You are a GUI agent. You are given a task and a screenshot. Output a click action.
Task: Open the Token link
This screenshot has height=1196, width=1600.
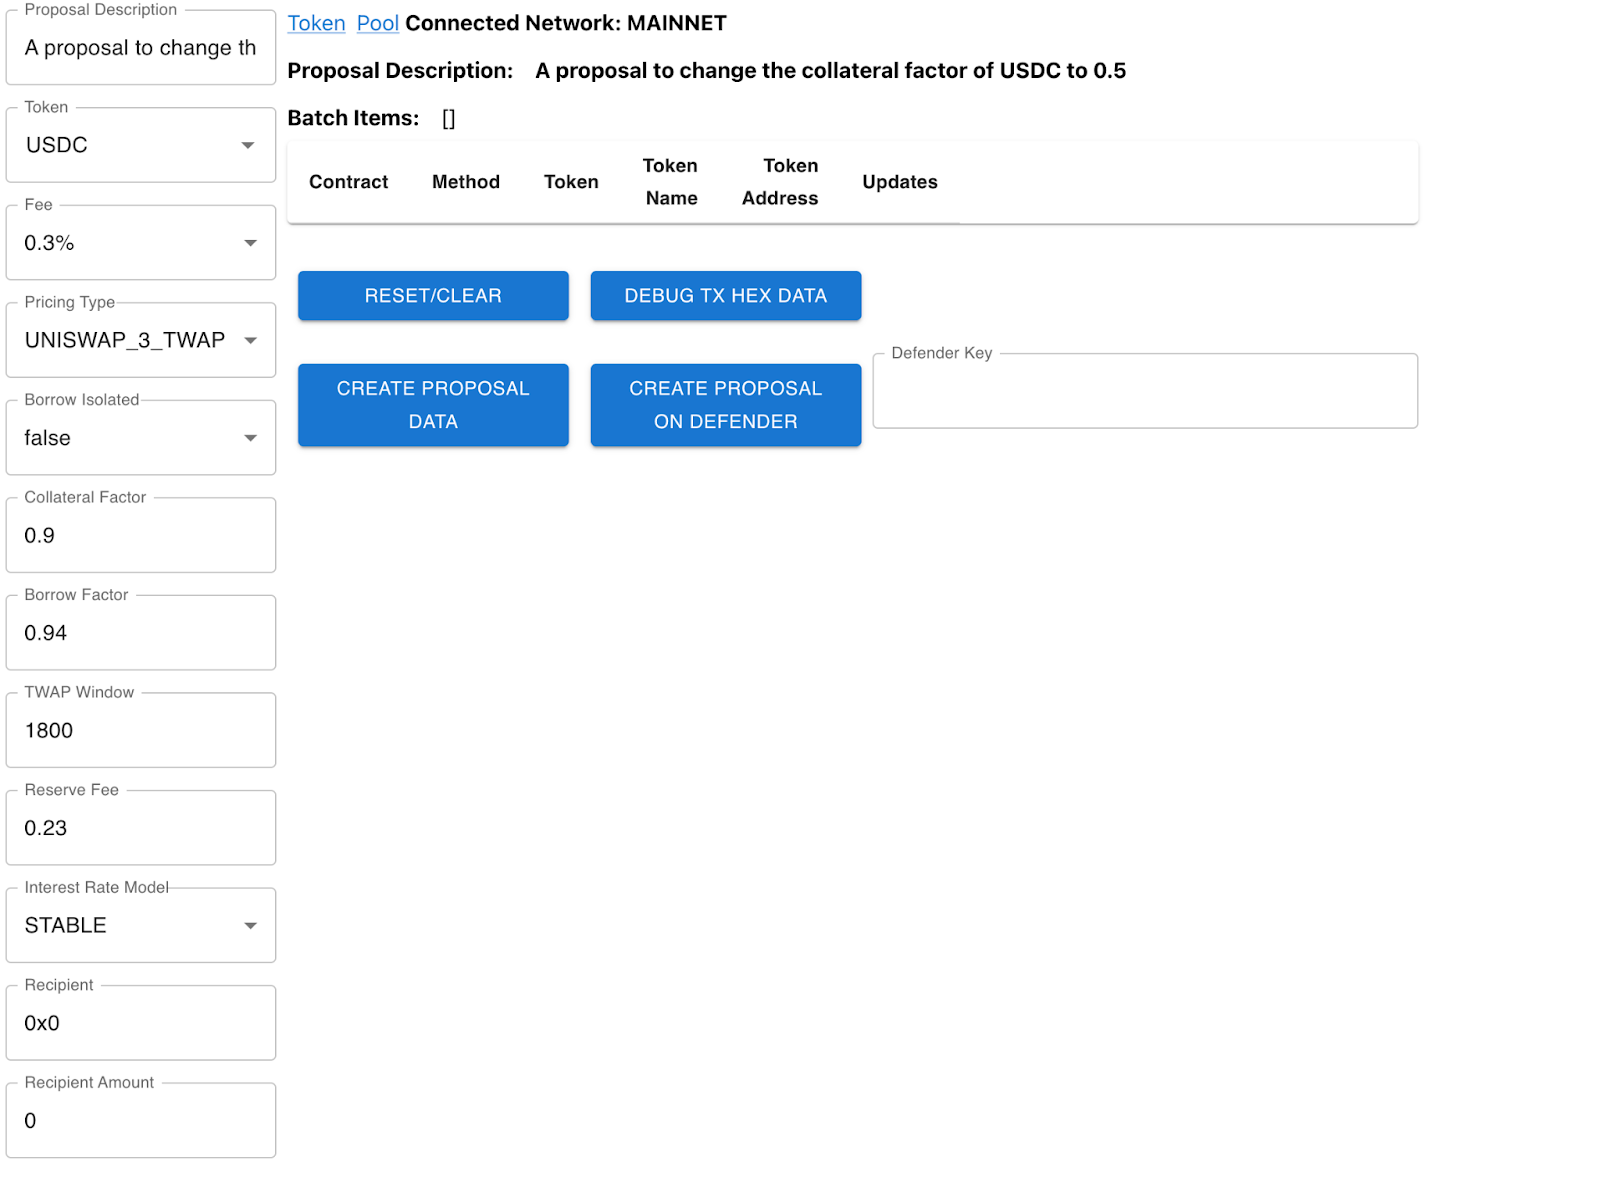(316, 23)
